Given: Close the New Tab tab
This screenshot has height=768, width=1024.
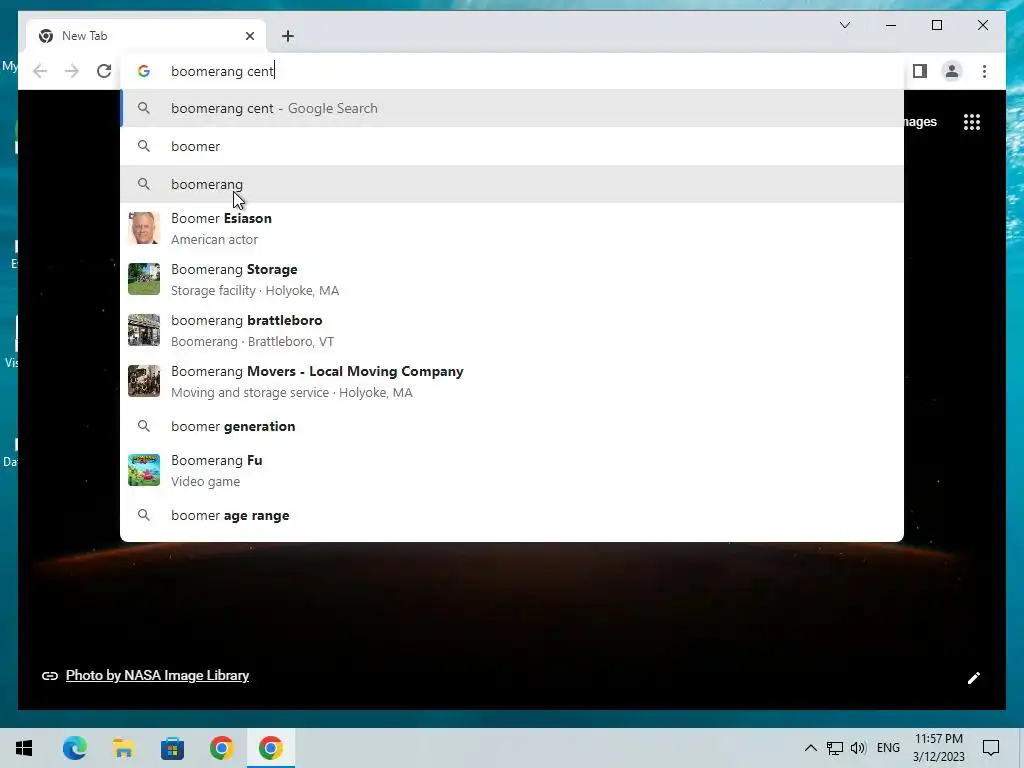Looking at the screenshot, I should [249, 36].
